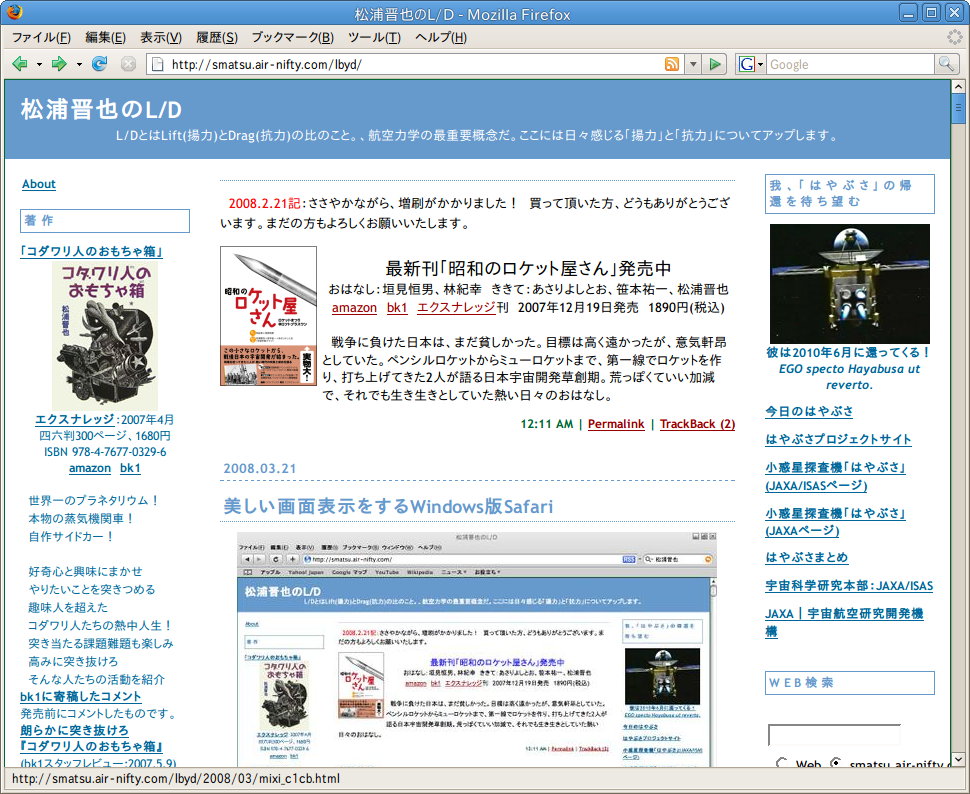Screen dimensions: 970x794
Task: Expand the address bar URL history dropdown
Action: [x=693, y=64]
